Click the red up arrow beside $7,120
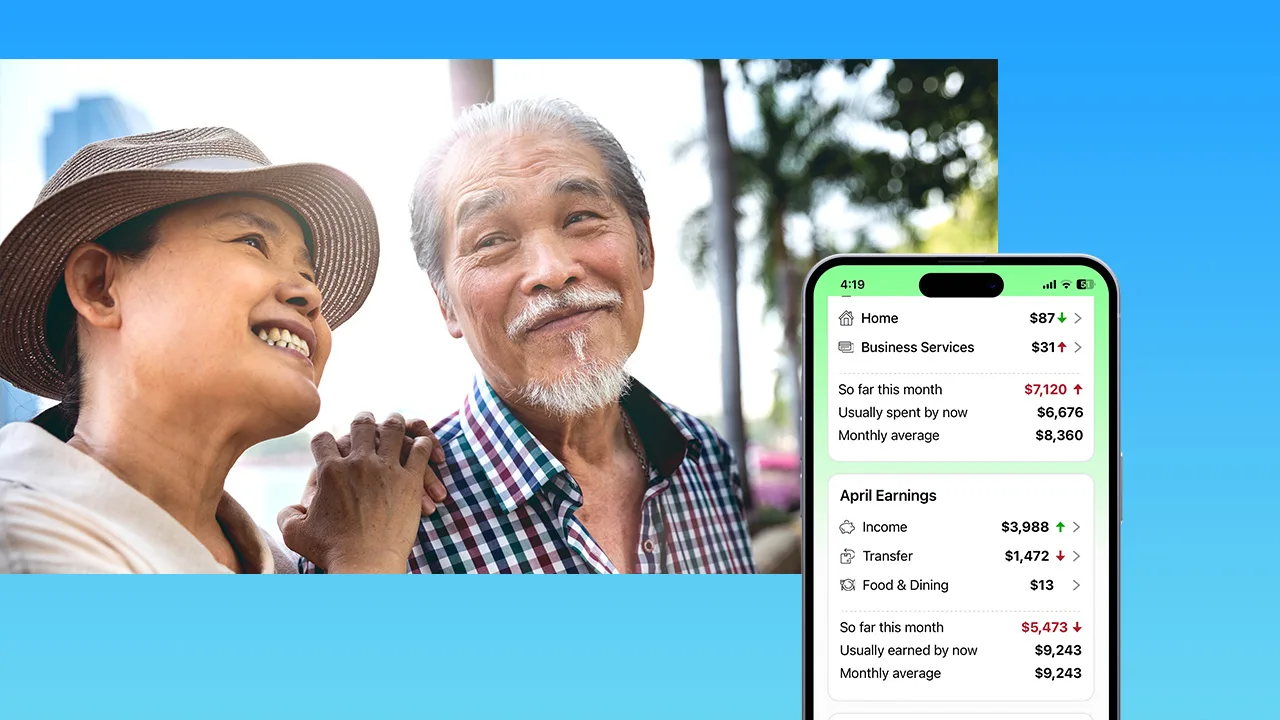The width and height of the screenshot is (1280, 720). [x=1080, y=389]
